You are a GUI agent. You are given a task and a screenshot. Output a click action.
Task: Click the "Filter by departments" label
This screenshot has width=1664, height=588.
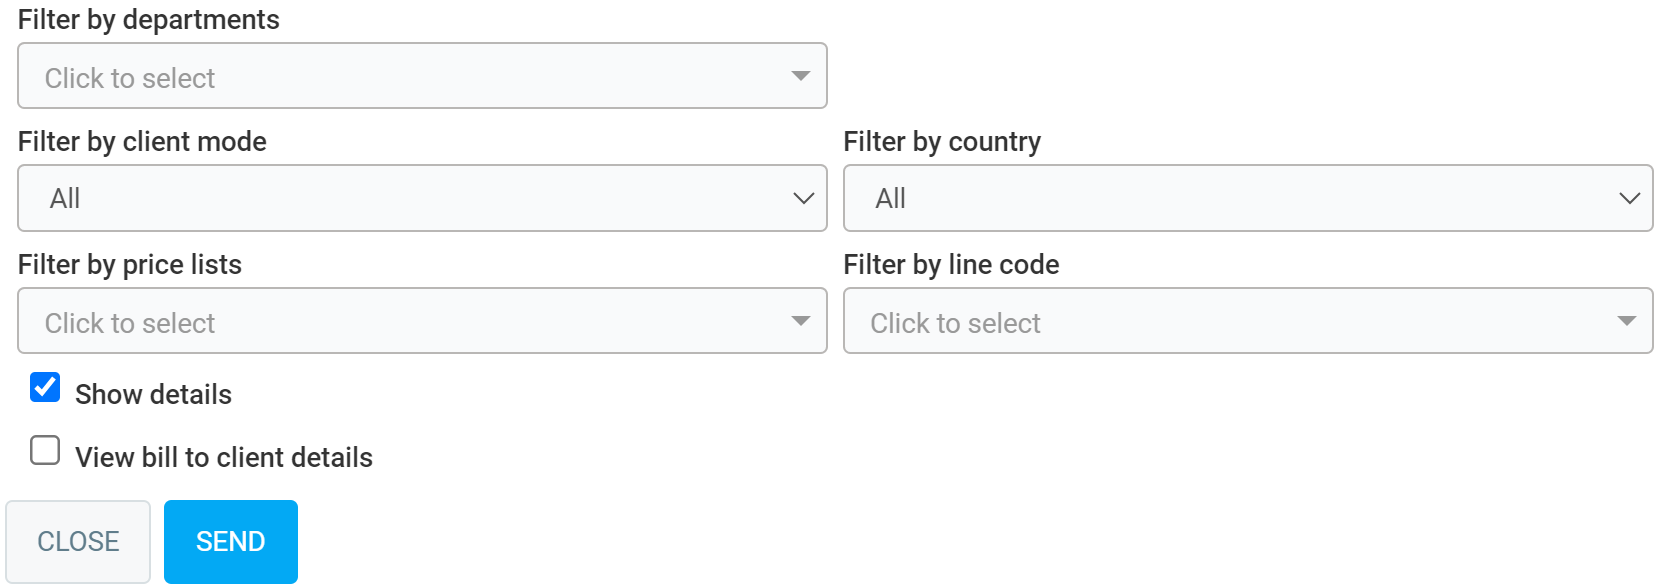click(149, 20)
